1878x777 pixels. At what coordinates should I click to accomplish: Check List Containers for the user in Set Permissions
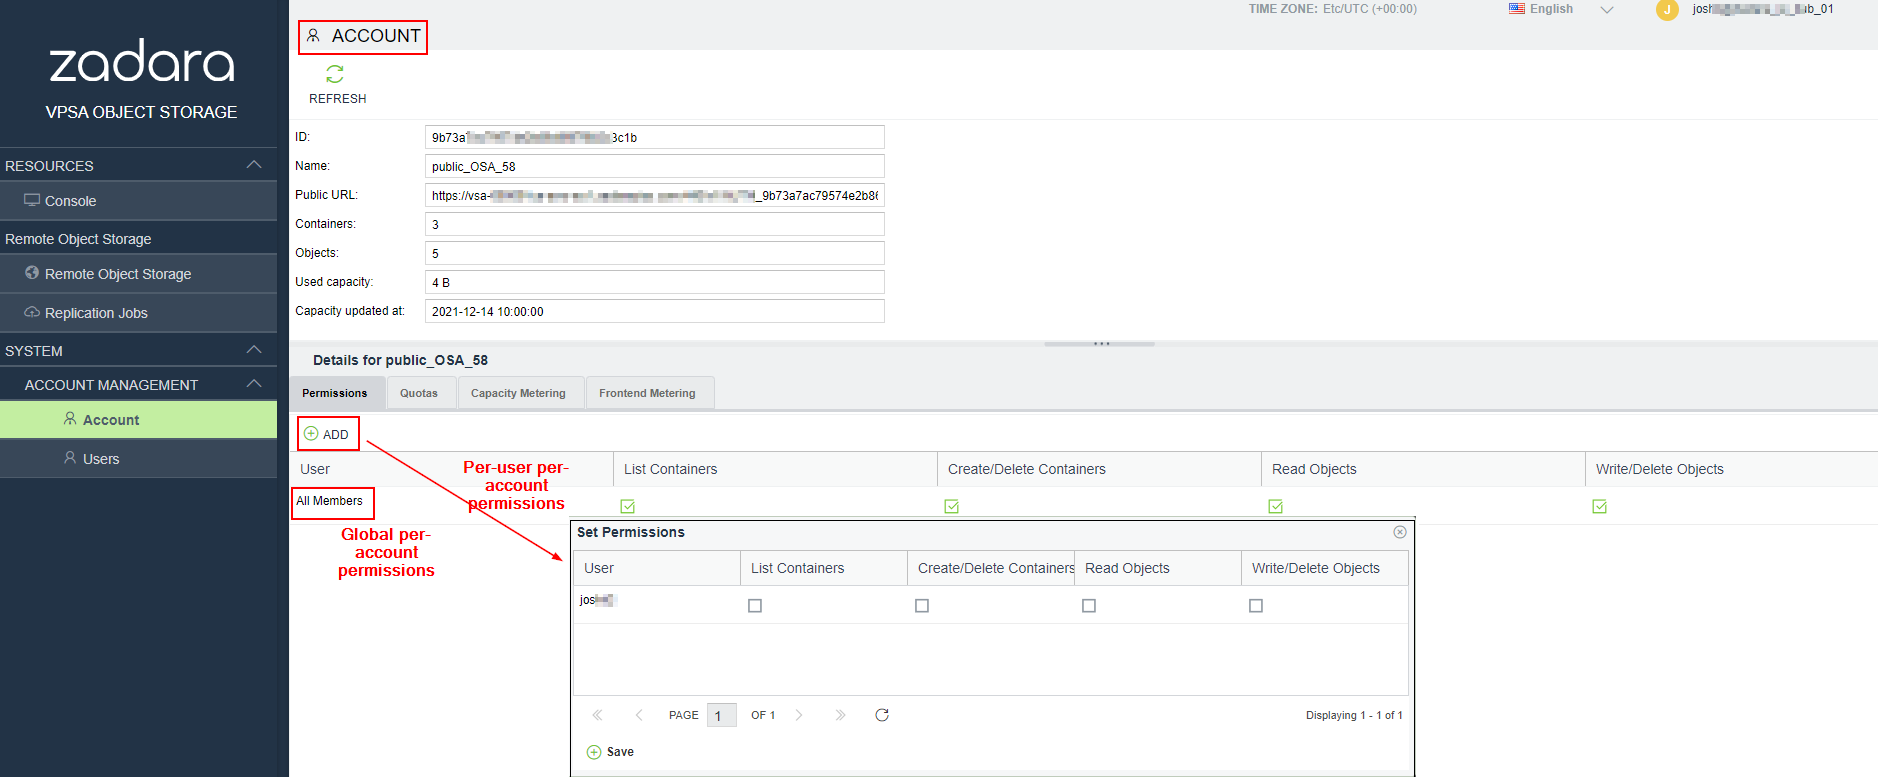[x=755, y=606]
